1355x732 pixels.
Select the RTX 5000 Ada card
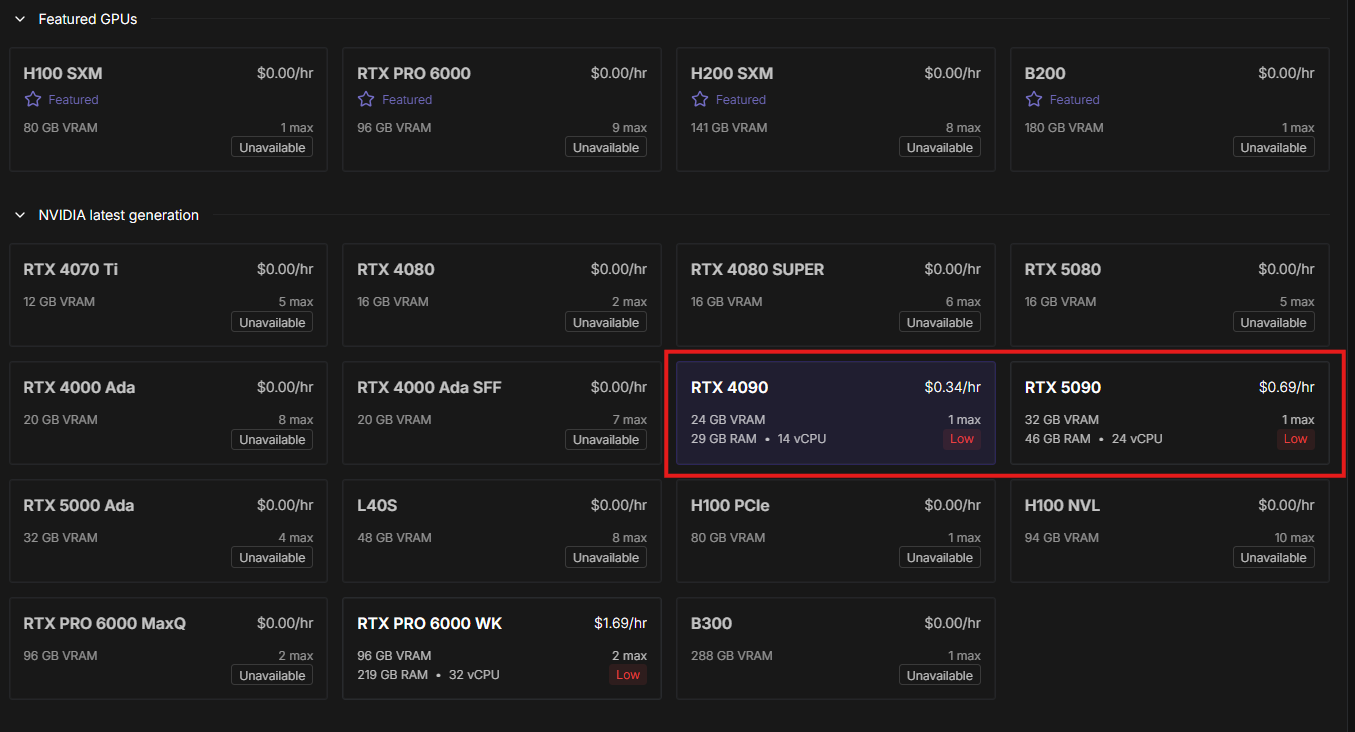[x=168, y=531]
